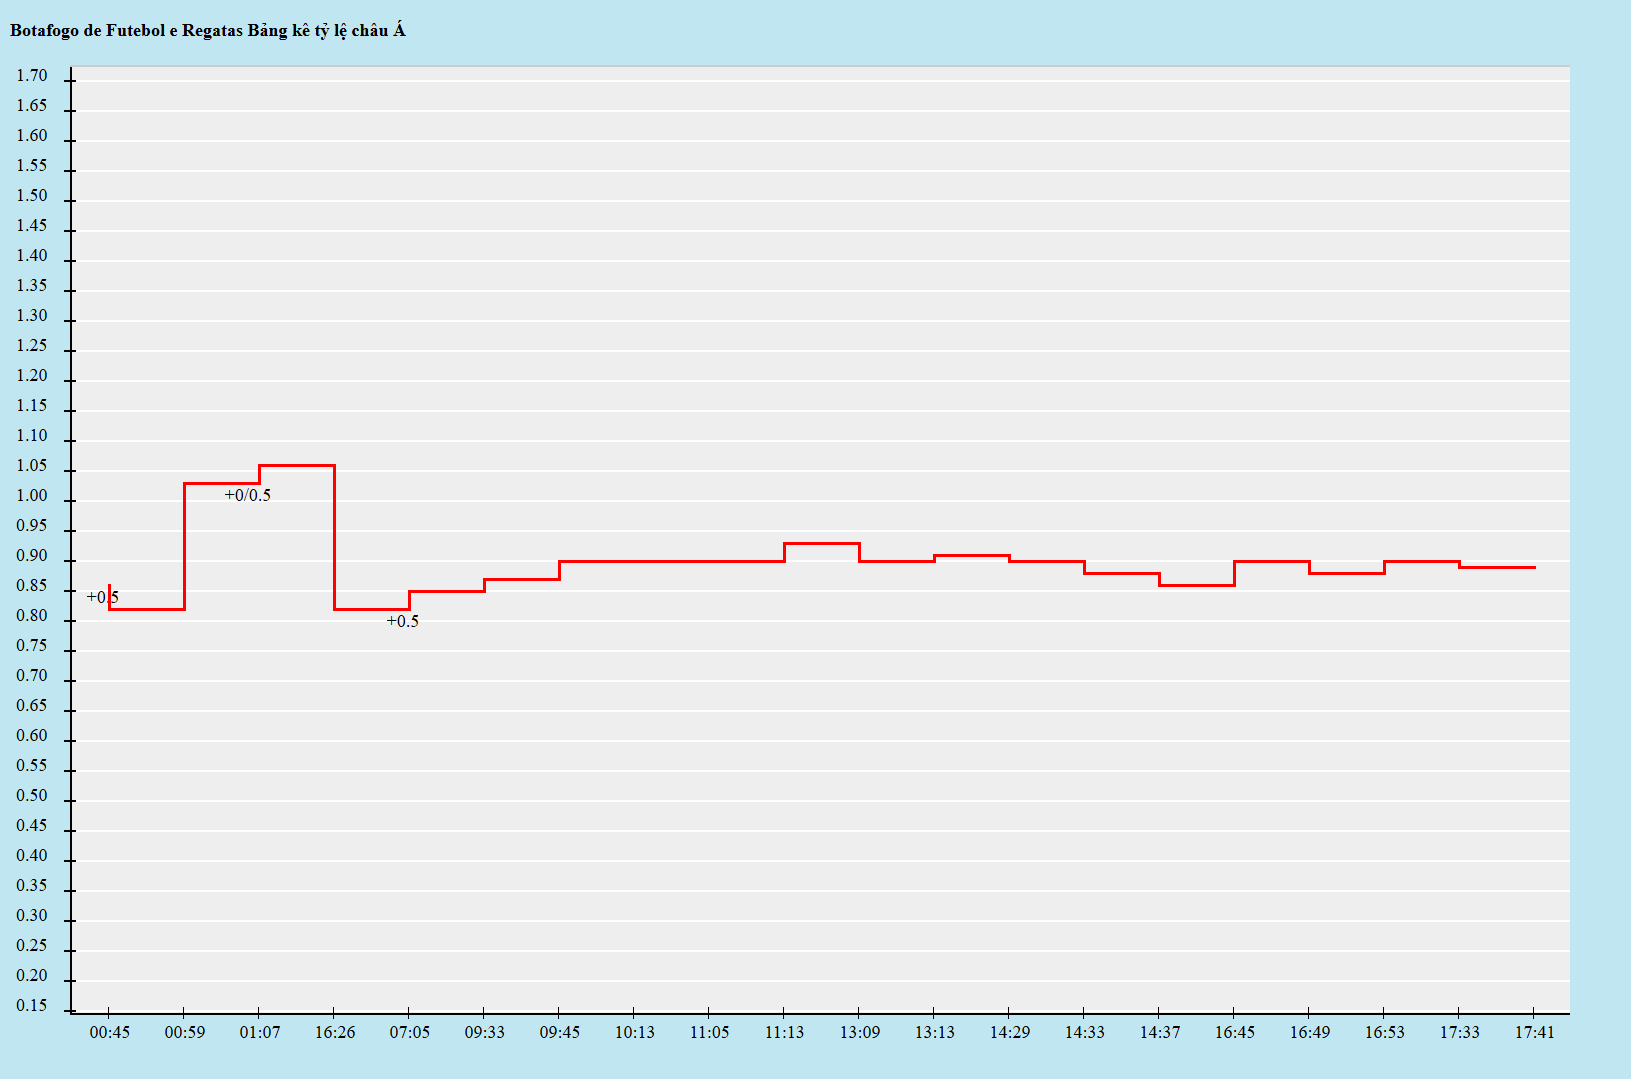The height and width of the screenshot is (1079, 1631).
Task: Click the 13:09 time label
Action: tap(859, 1032)
